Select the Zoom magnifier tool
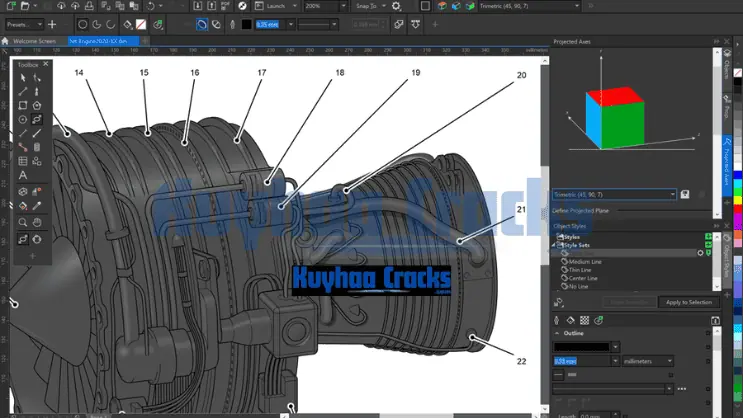743x418 pixels. [23, 221]
